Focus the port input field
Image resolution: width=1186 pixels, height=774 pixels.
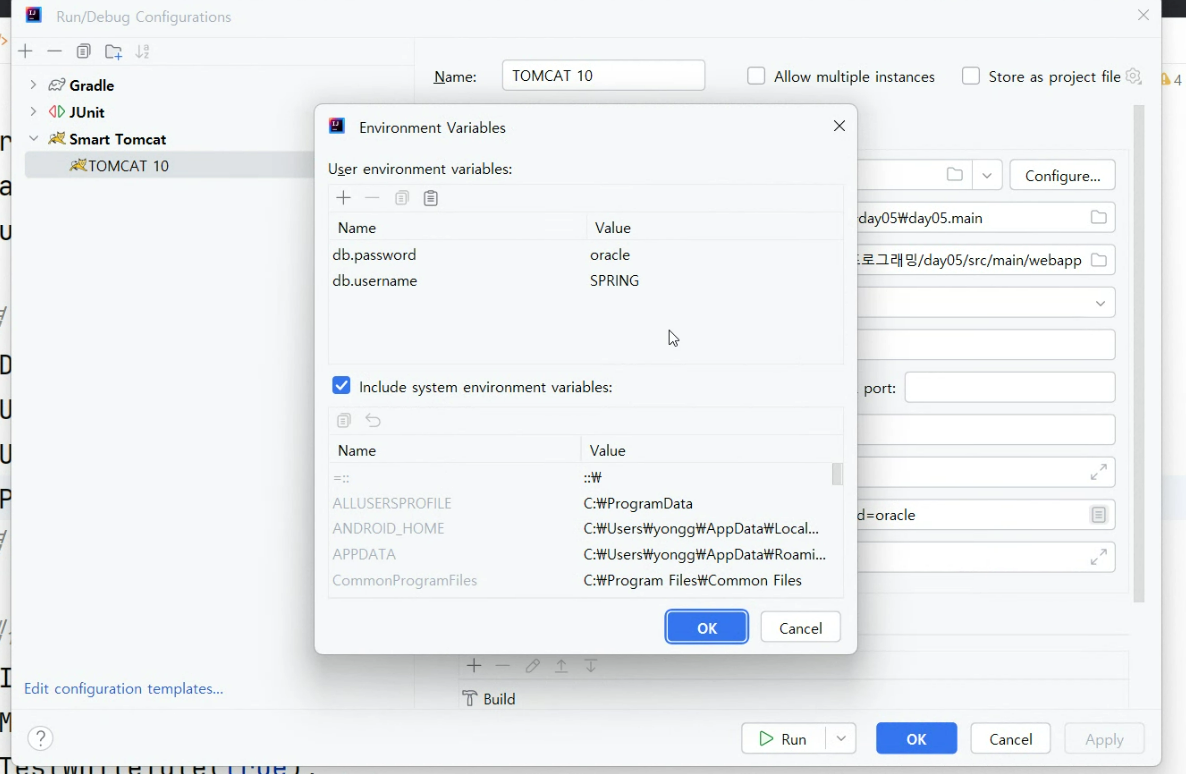(x=1010, y=387)
